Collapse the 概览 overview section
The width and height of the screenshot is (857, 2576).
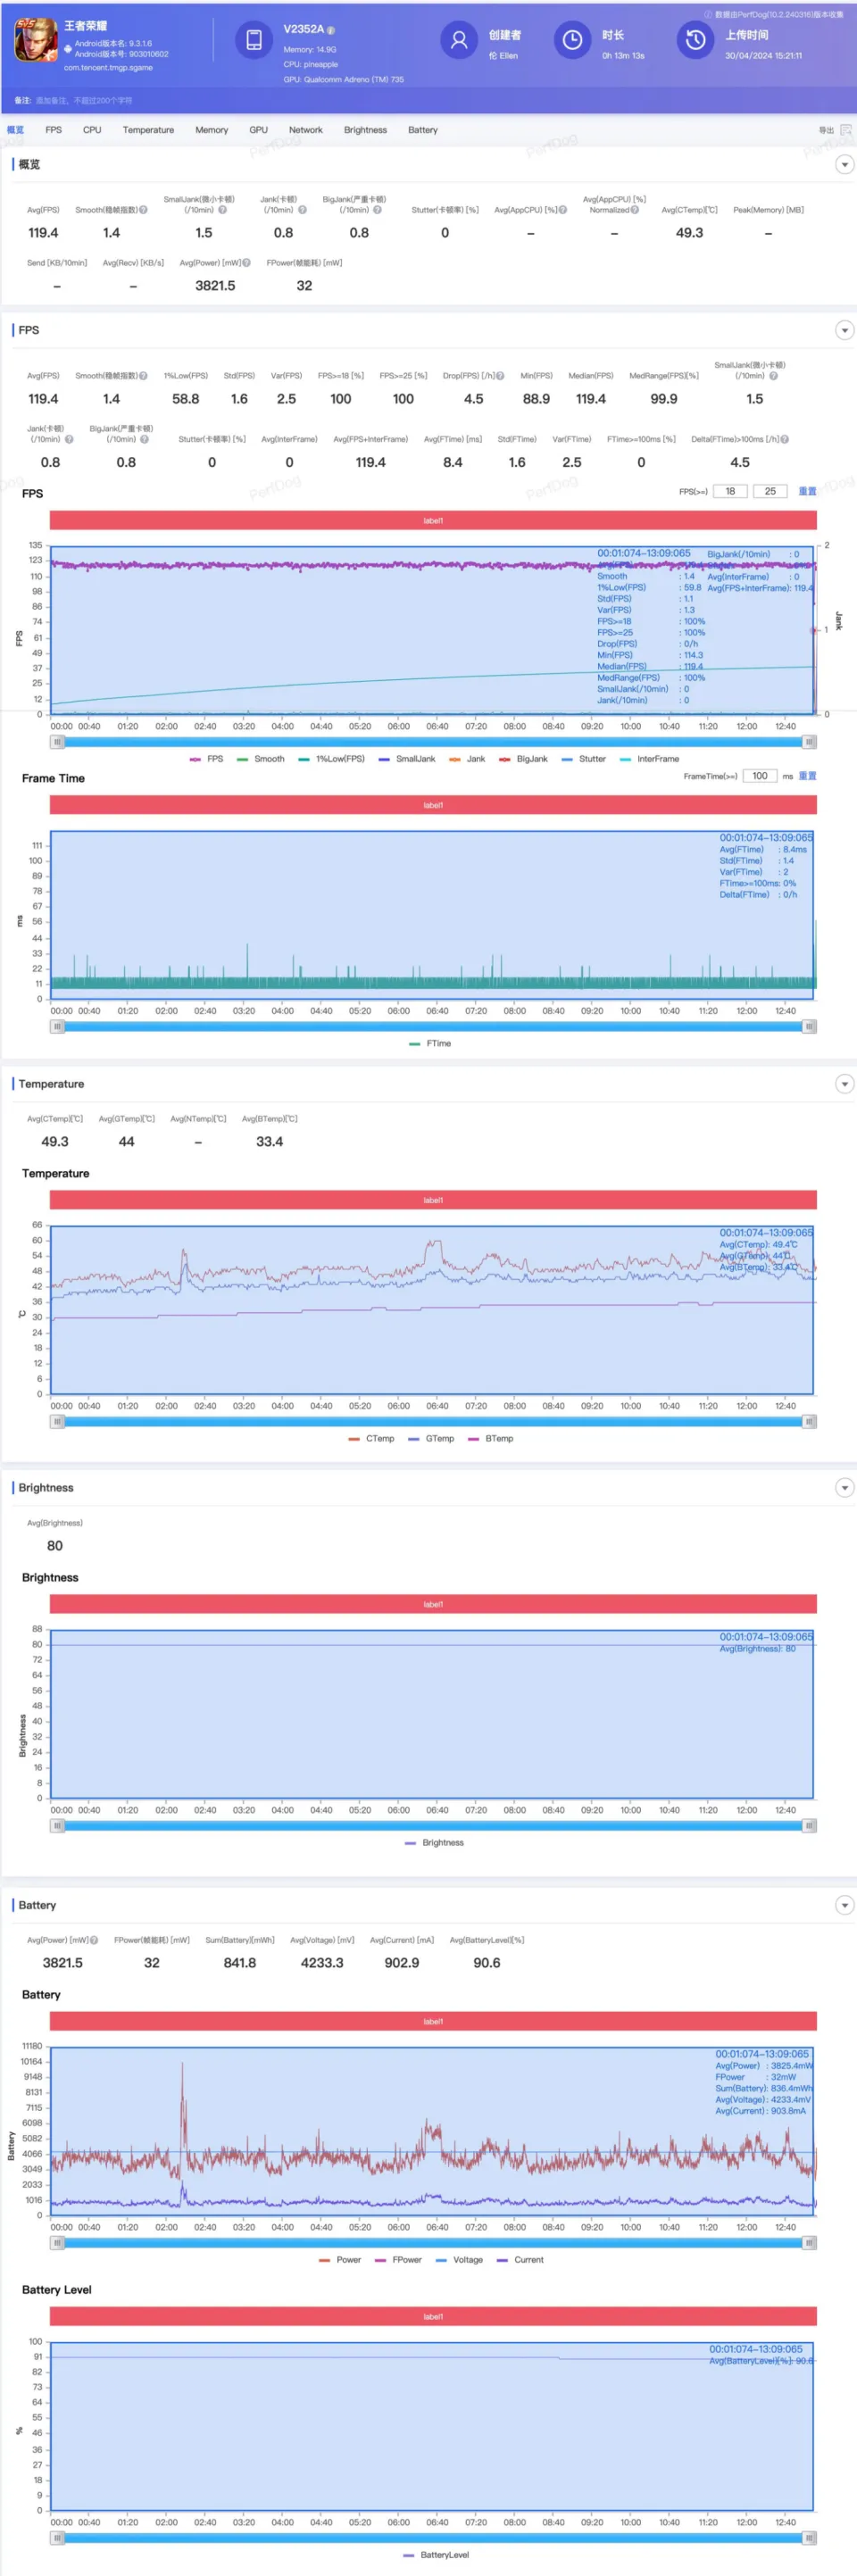(x=844, y=165)
